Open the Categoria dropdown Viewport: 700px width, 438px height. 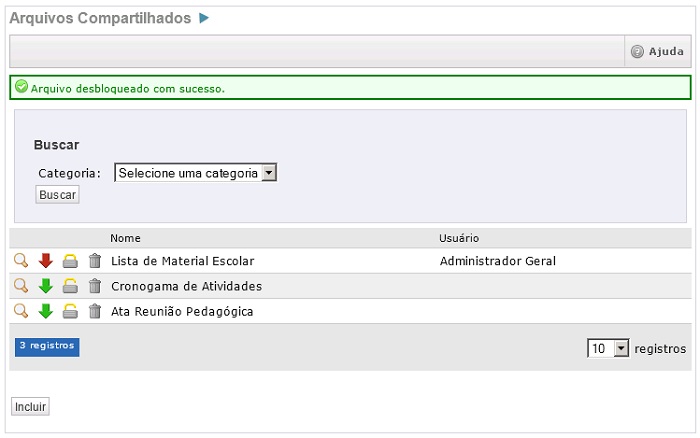click(x=195, y=173)
